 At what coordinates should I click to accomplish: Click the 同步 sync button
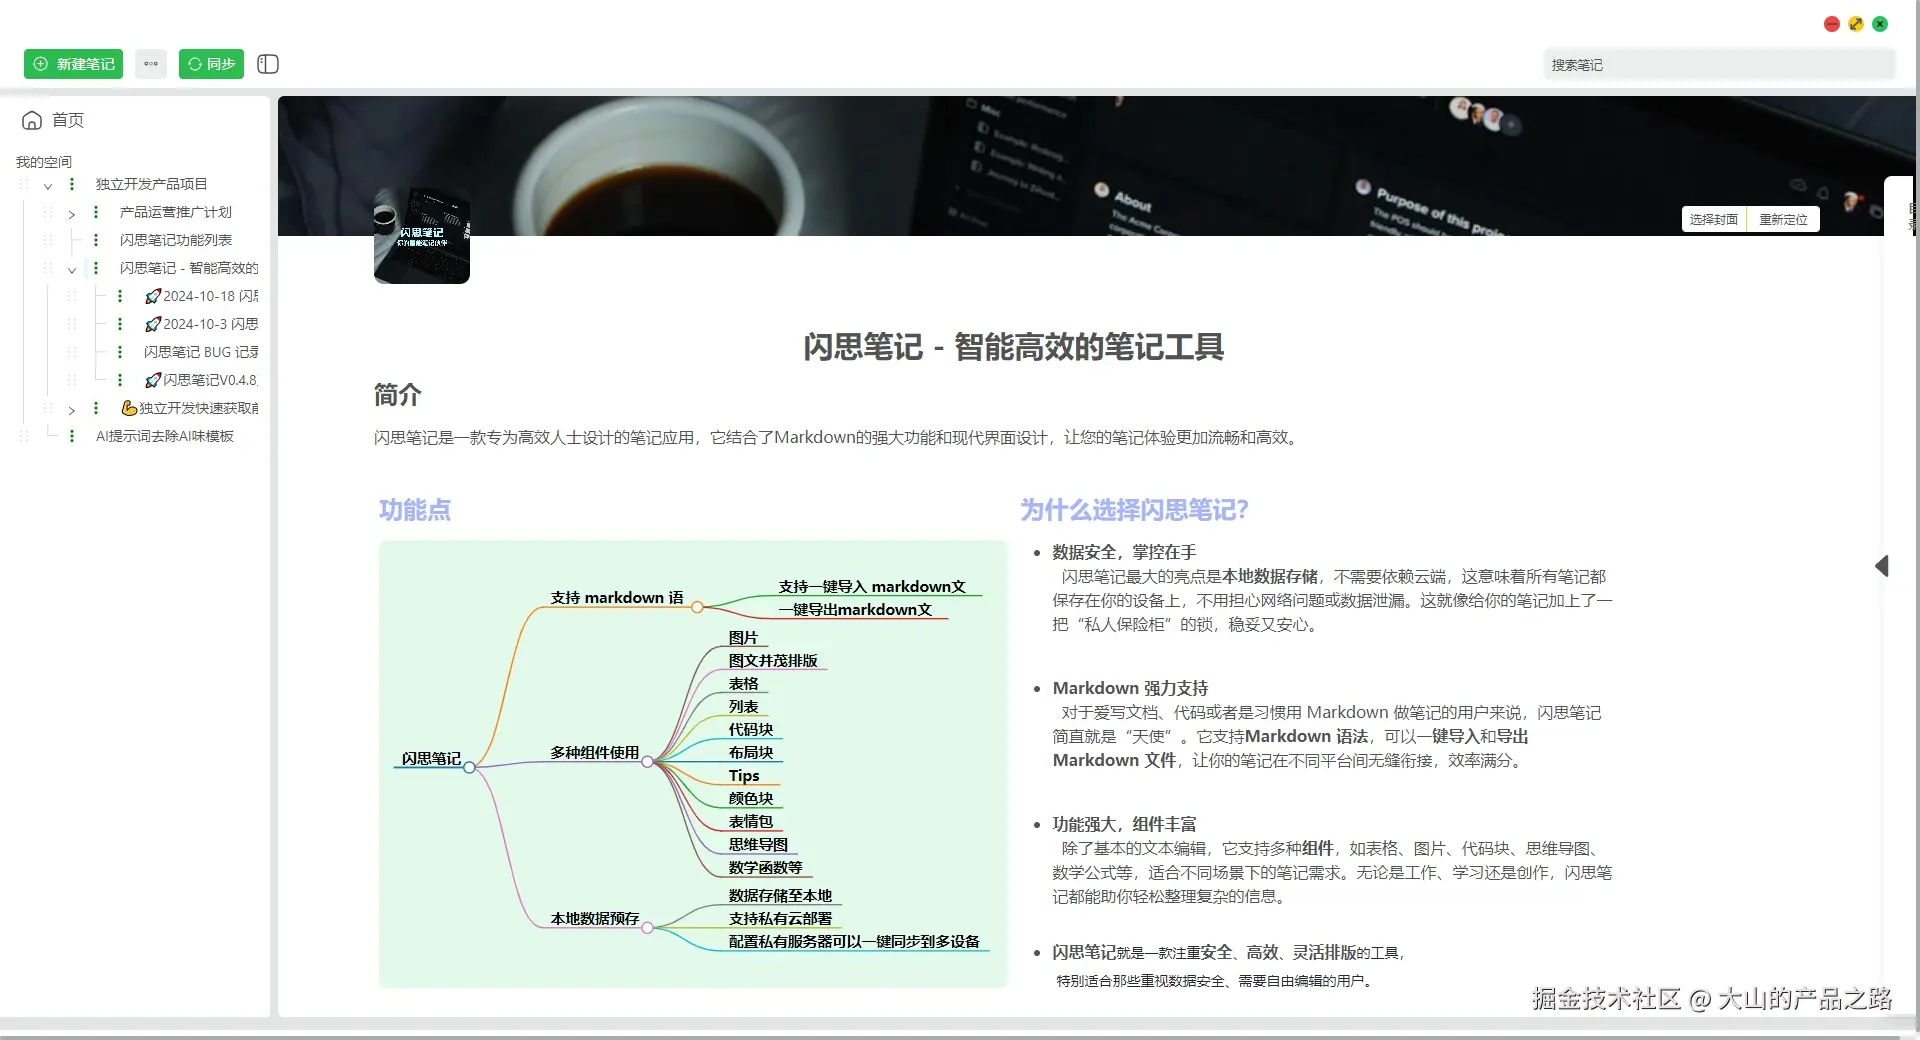tap(211, 64)
